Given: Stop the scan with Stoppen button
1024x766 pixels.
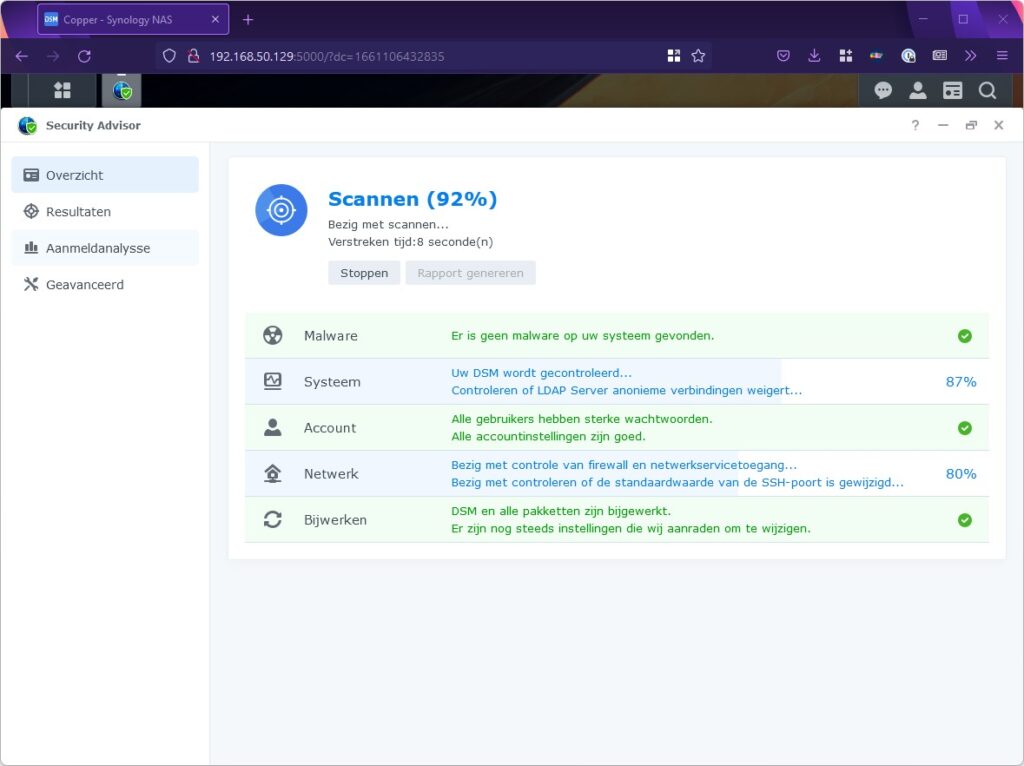Looking at the screenshot, I should click(364, 273).
